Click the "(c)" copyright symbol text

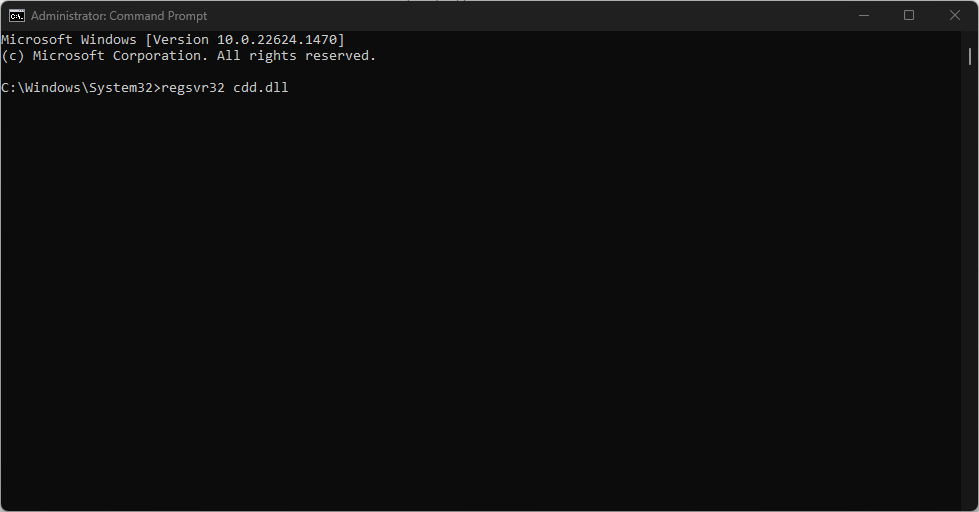[x=12, y=56]
